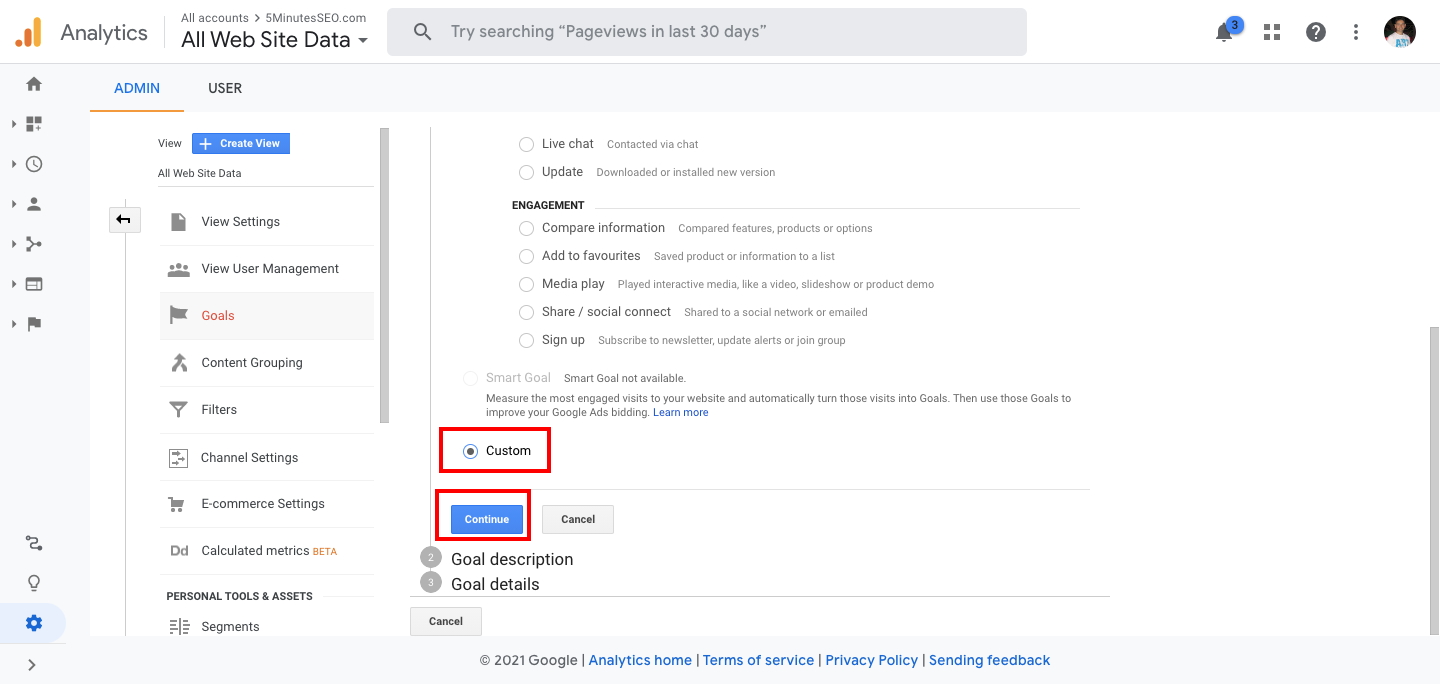1440x684 pixels.
Task: Open the Admin gear icon in sidebar
Action: coord(34,623)
